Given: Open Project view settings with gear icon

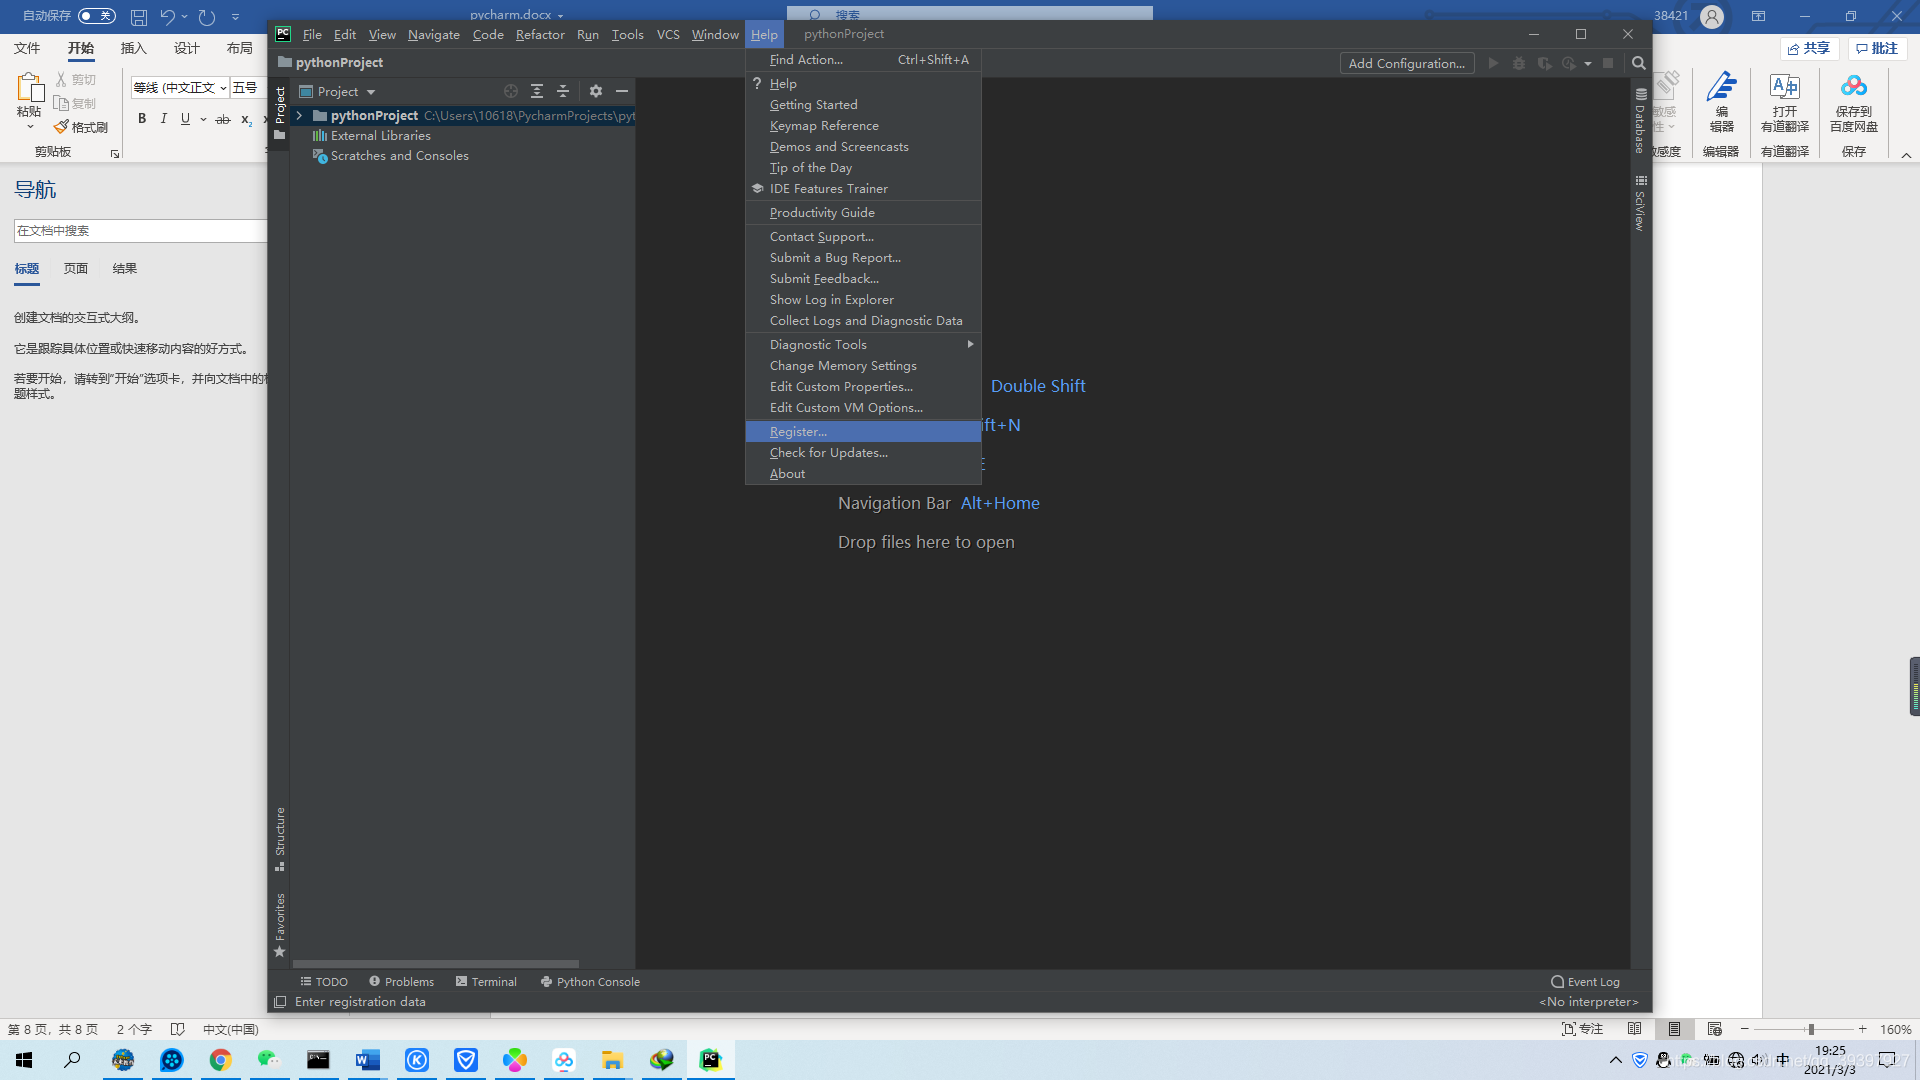Looking at the screenshot, I should click(x=596, y=91).
